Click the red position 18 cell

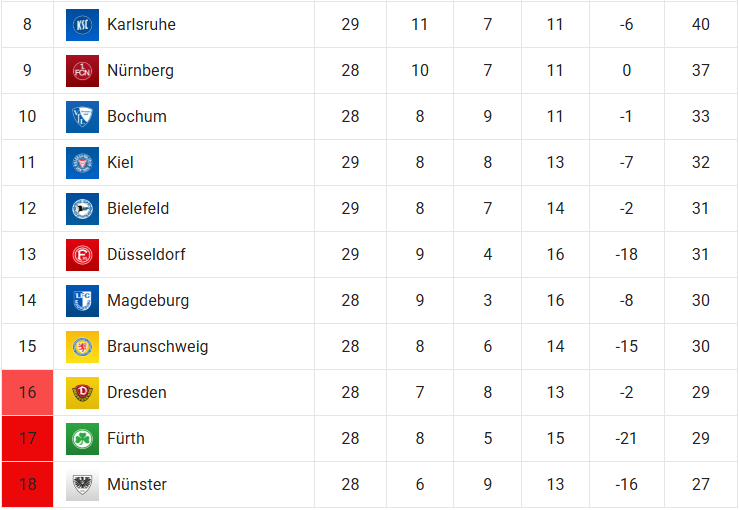click(x=27, y=485)
